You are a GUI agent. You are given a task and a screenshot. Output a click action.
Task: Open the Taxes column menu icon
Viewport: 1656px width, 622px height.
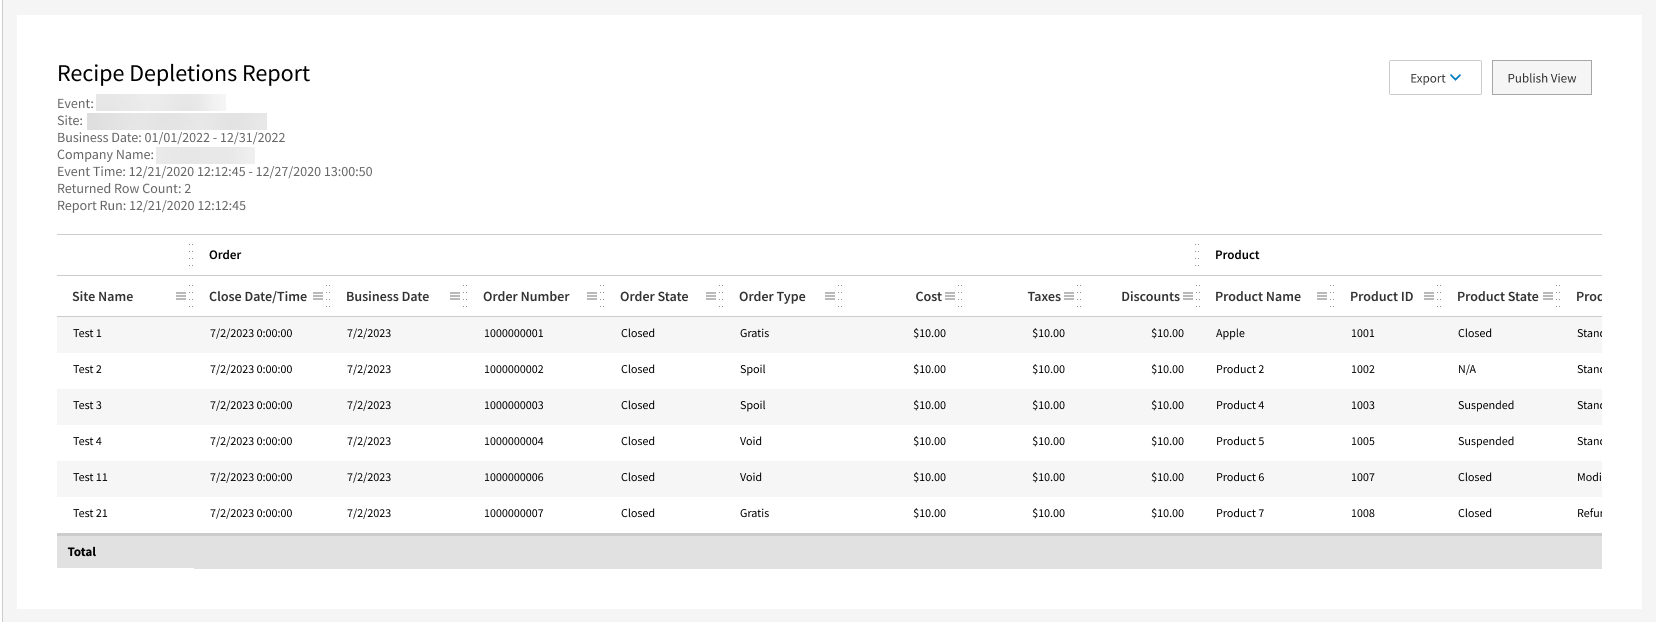pyautogui.click(x=1069, y=296)
